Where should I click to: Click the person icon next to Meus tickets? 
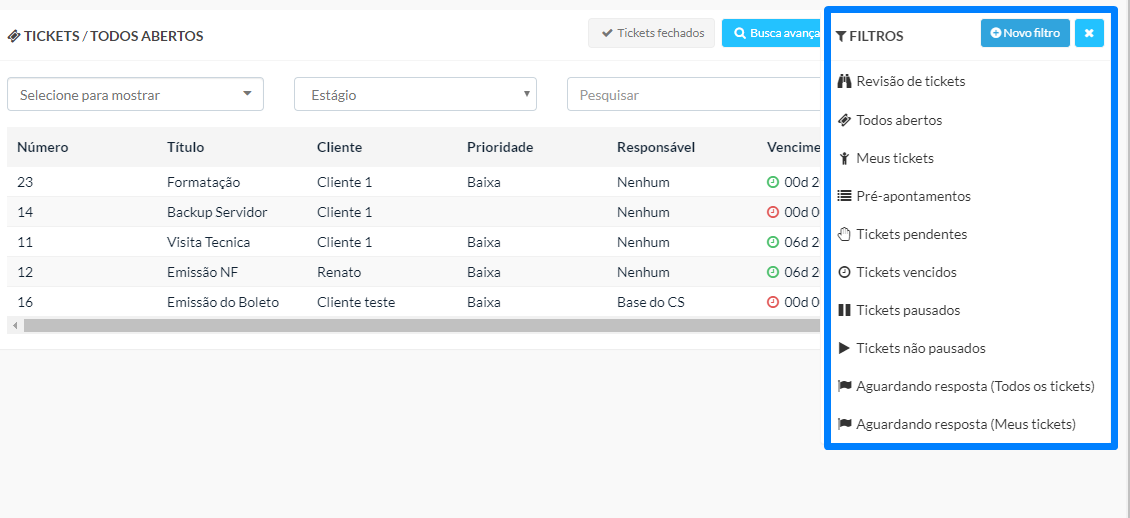pos(845,158)
